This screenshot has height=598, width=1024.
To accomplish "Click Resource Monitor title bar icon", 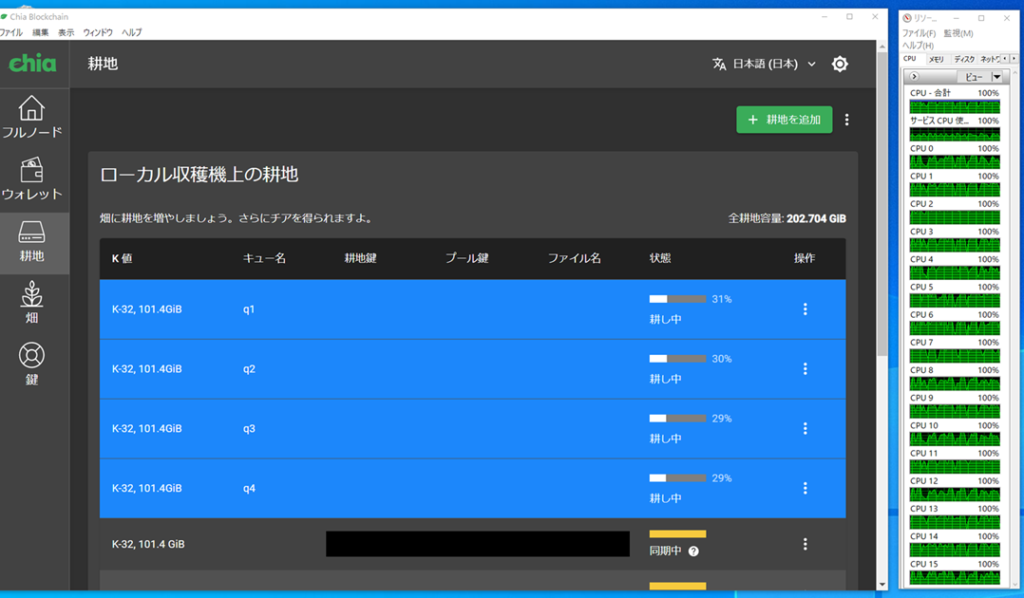I will point(907,18).
